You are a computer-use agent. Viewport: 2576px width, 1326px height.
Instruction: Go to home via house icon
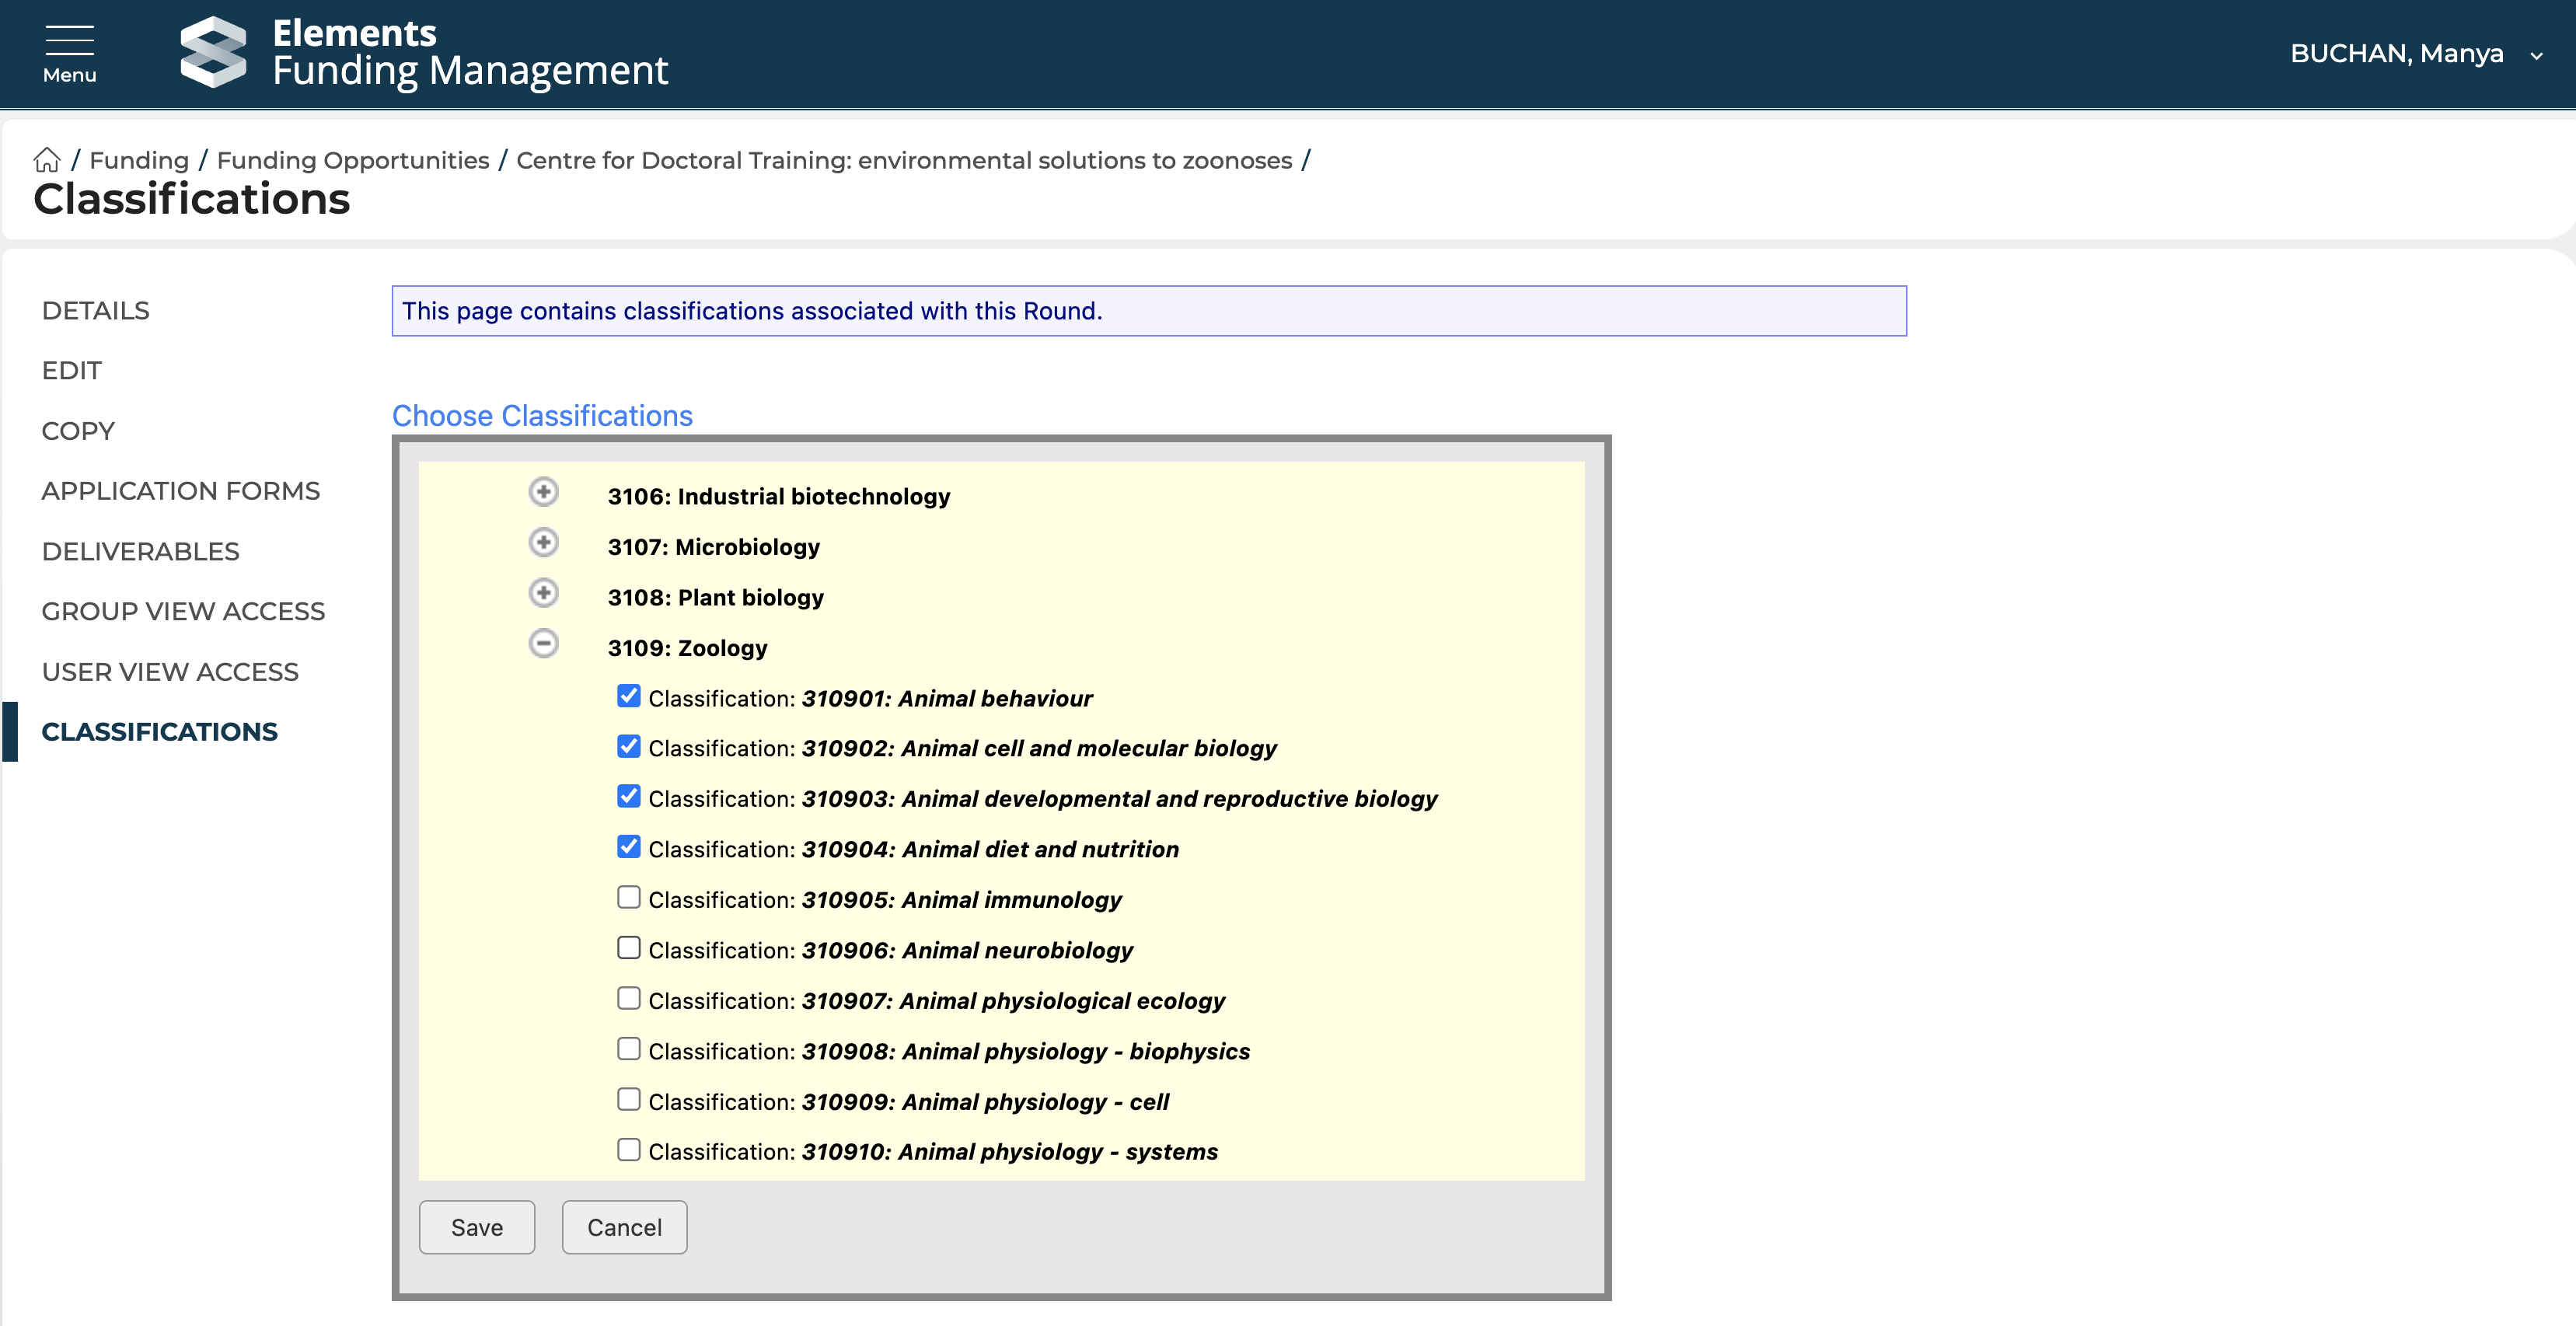[x=47, y=160]
